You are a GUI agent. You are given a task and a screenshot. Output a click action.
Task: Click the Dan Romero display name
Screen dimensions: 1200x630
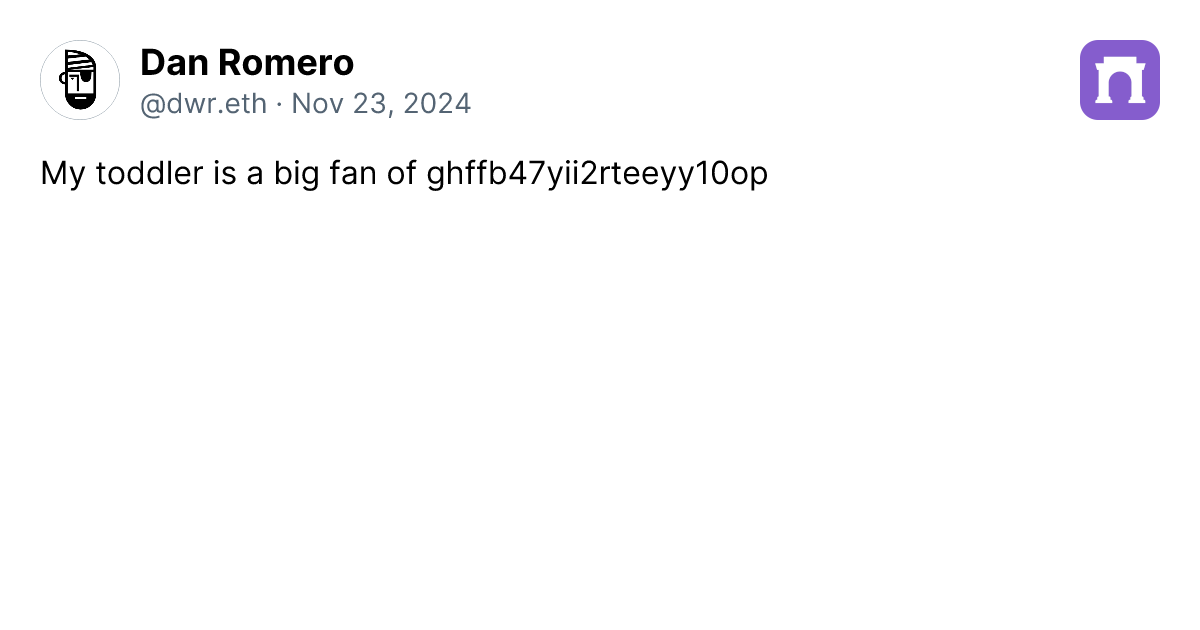click(246, 63)
